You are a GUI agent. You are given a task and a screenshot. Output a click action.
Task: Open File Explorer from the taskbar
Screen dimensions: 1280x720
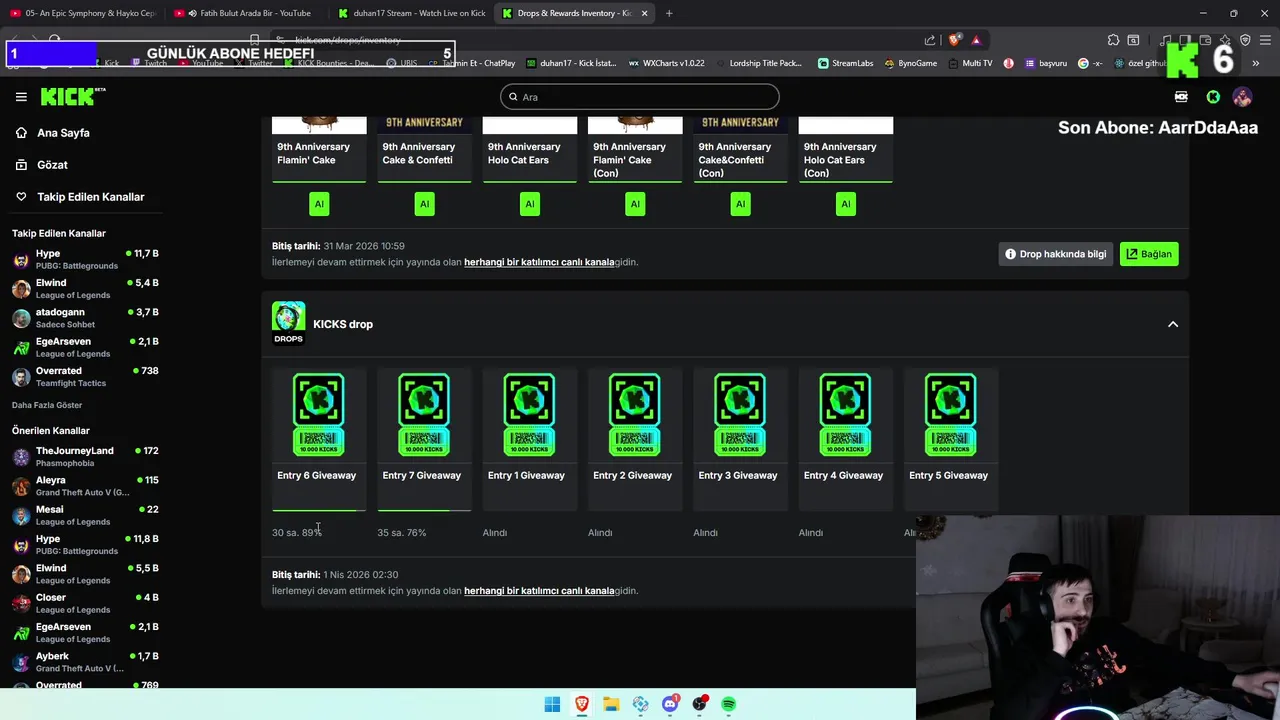tap(611, 704)
